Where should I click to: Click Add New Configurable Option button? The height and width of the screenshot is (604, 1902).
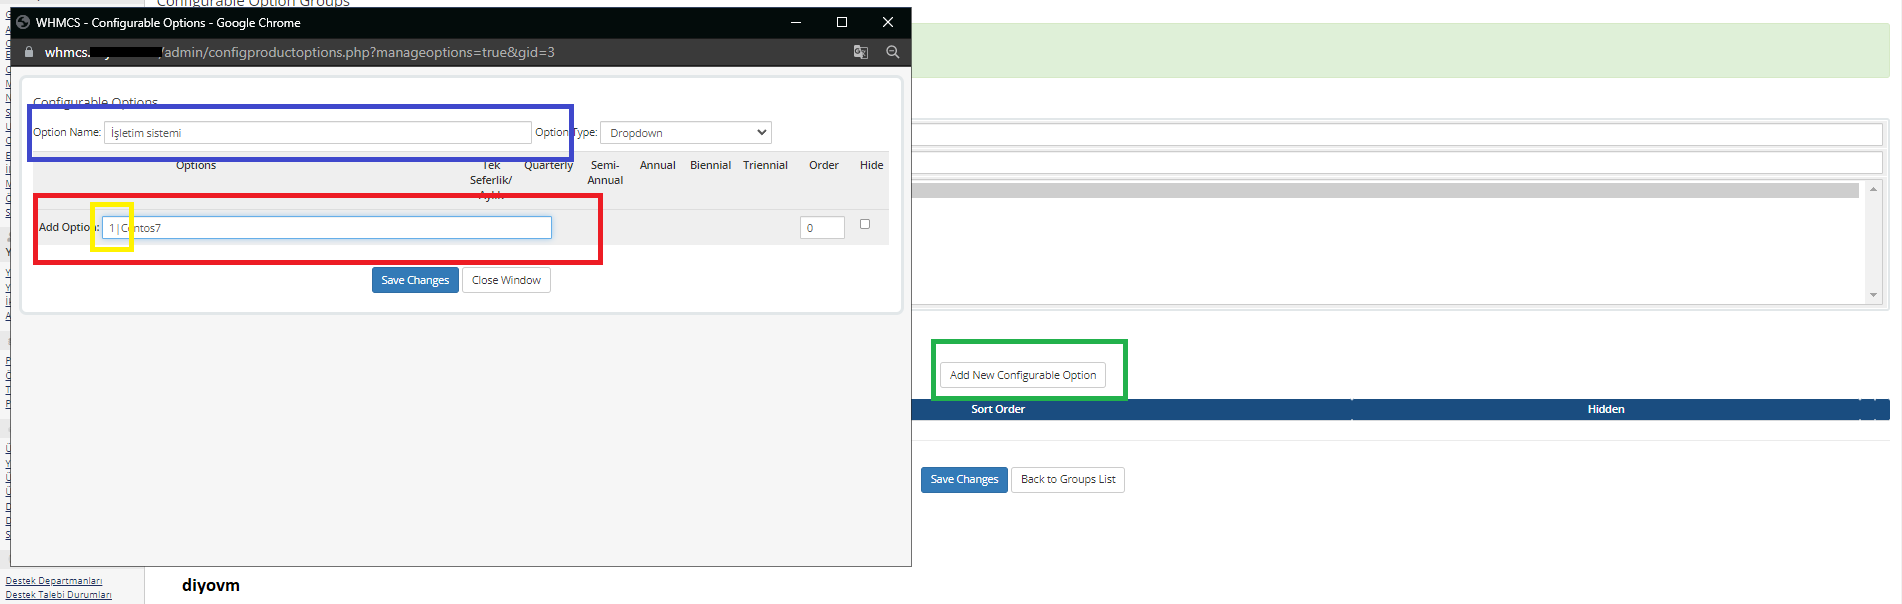[1023, 375]
